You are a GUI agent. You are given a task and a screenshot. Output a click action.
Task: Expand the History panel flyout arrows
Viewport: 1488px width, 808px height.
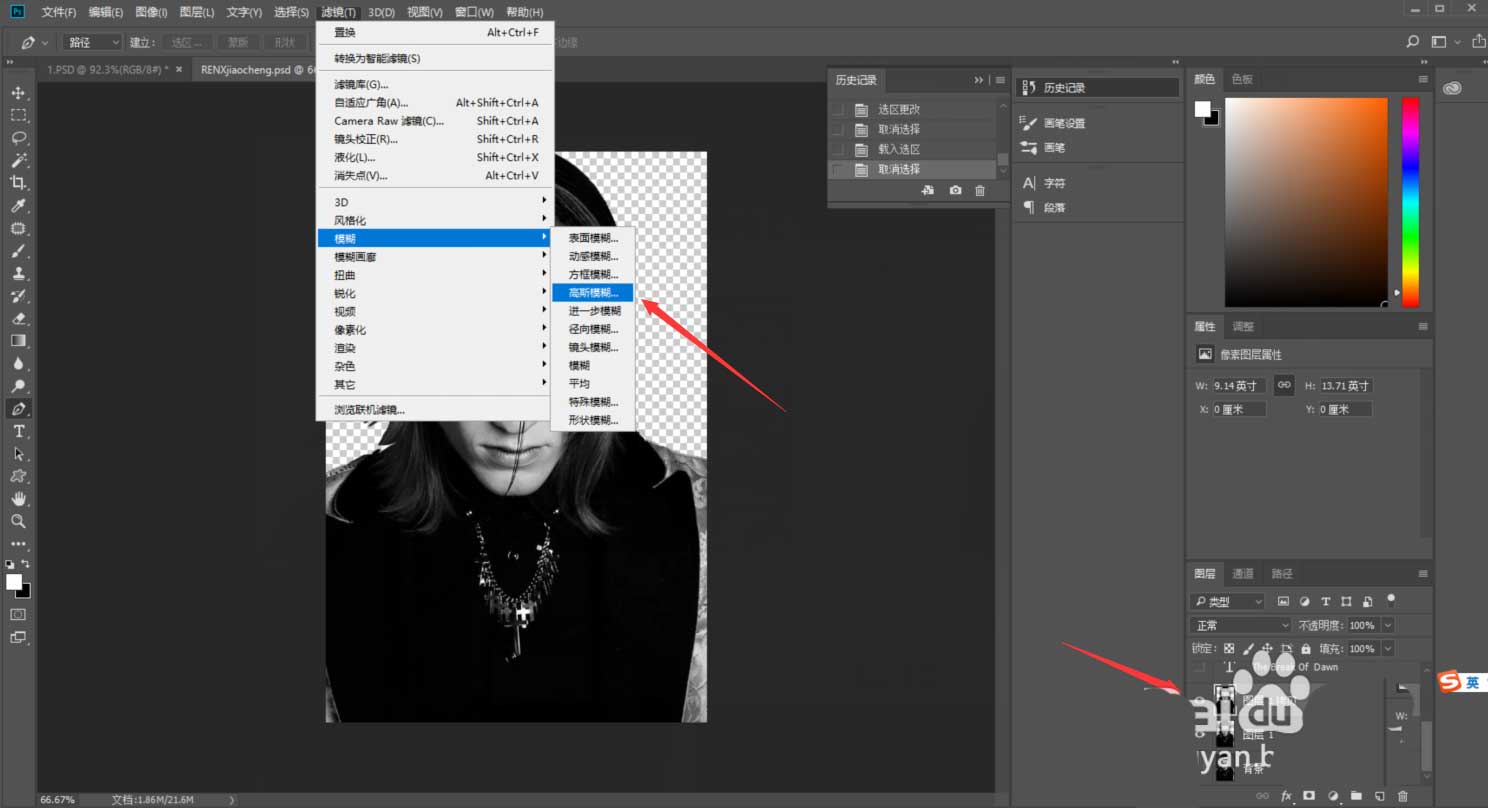coord(979,80)
